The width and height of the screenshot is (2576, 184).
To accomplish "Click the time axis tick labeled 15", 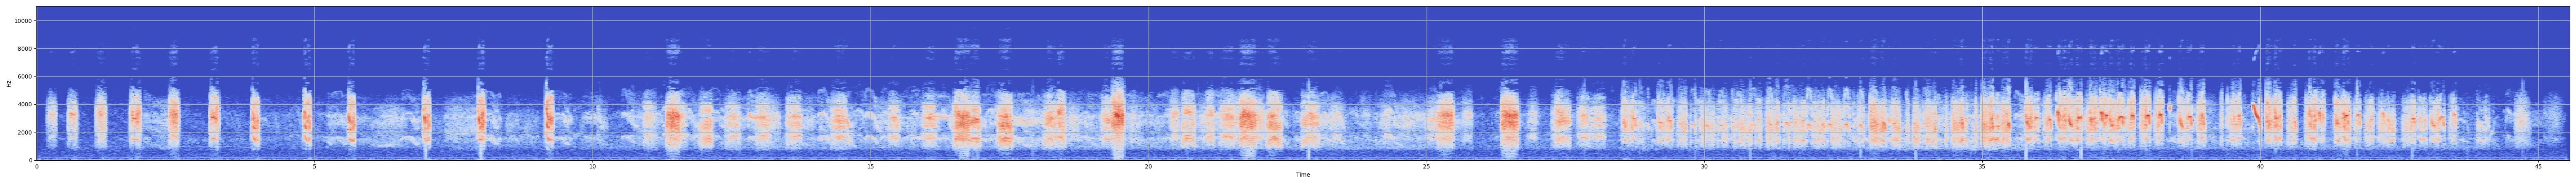I will [870, 166].
